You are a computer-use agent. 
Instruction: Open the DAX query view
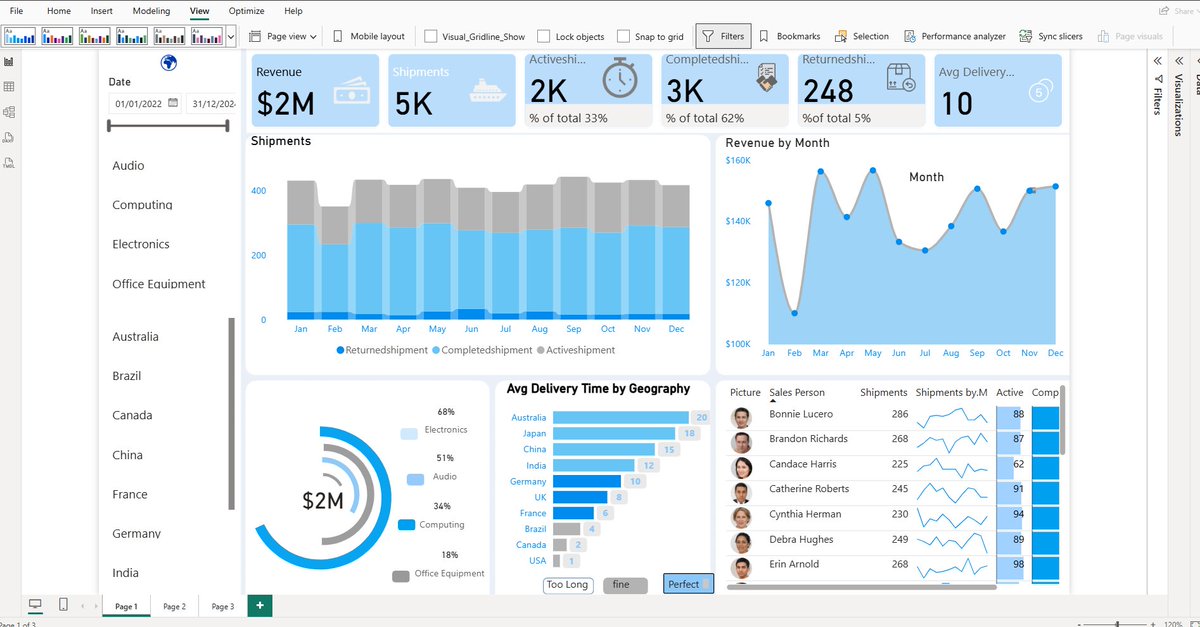pos(9,135)
